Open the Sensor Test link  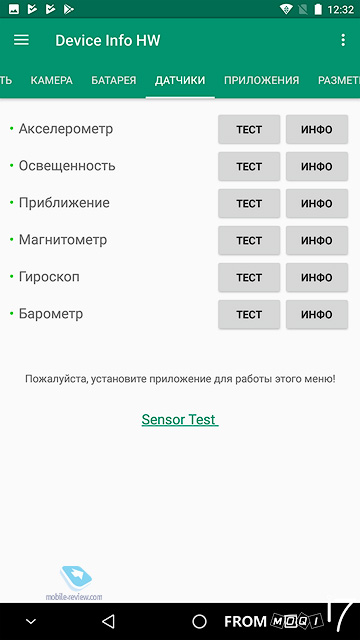[180, 419]
